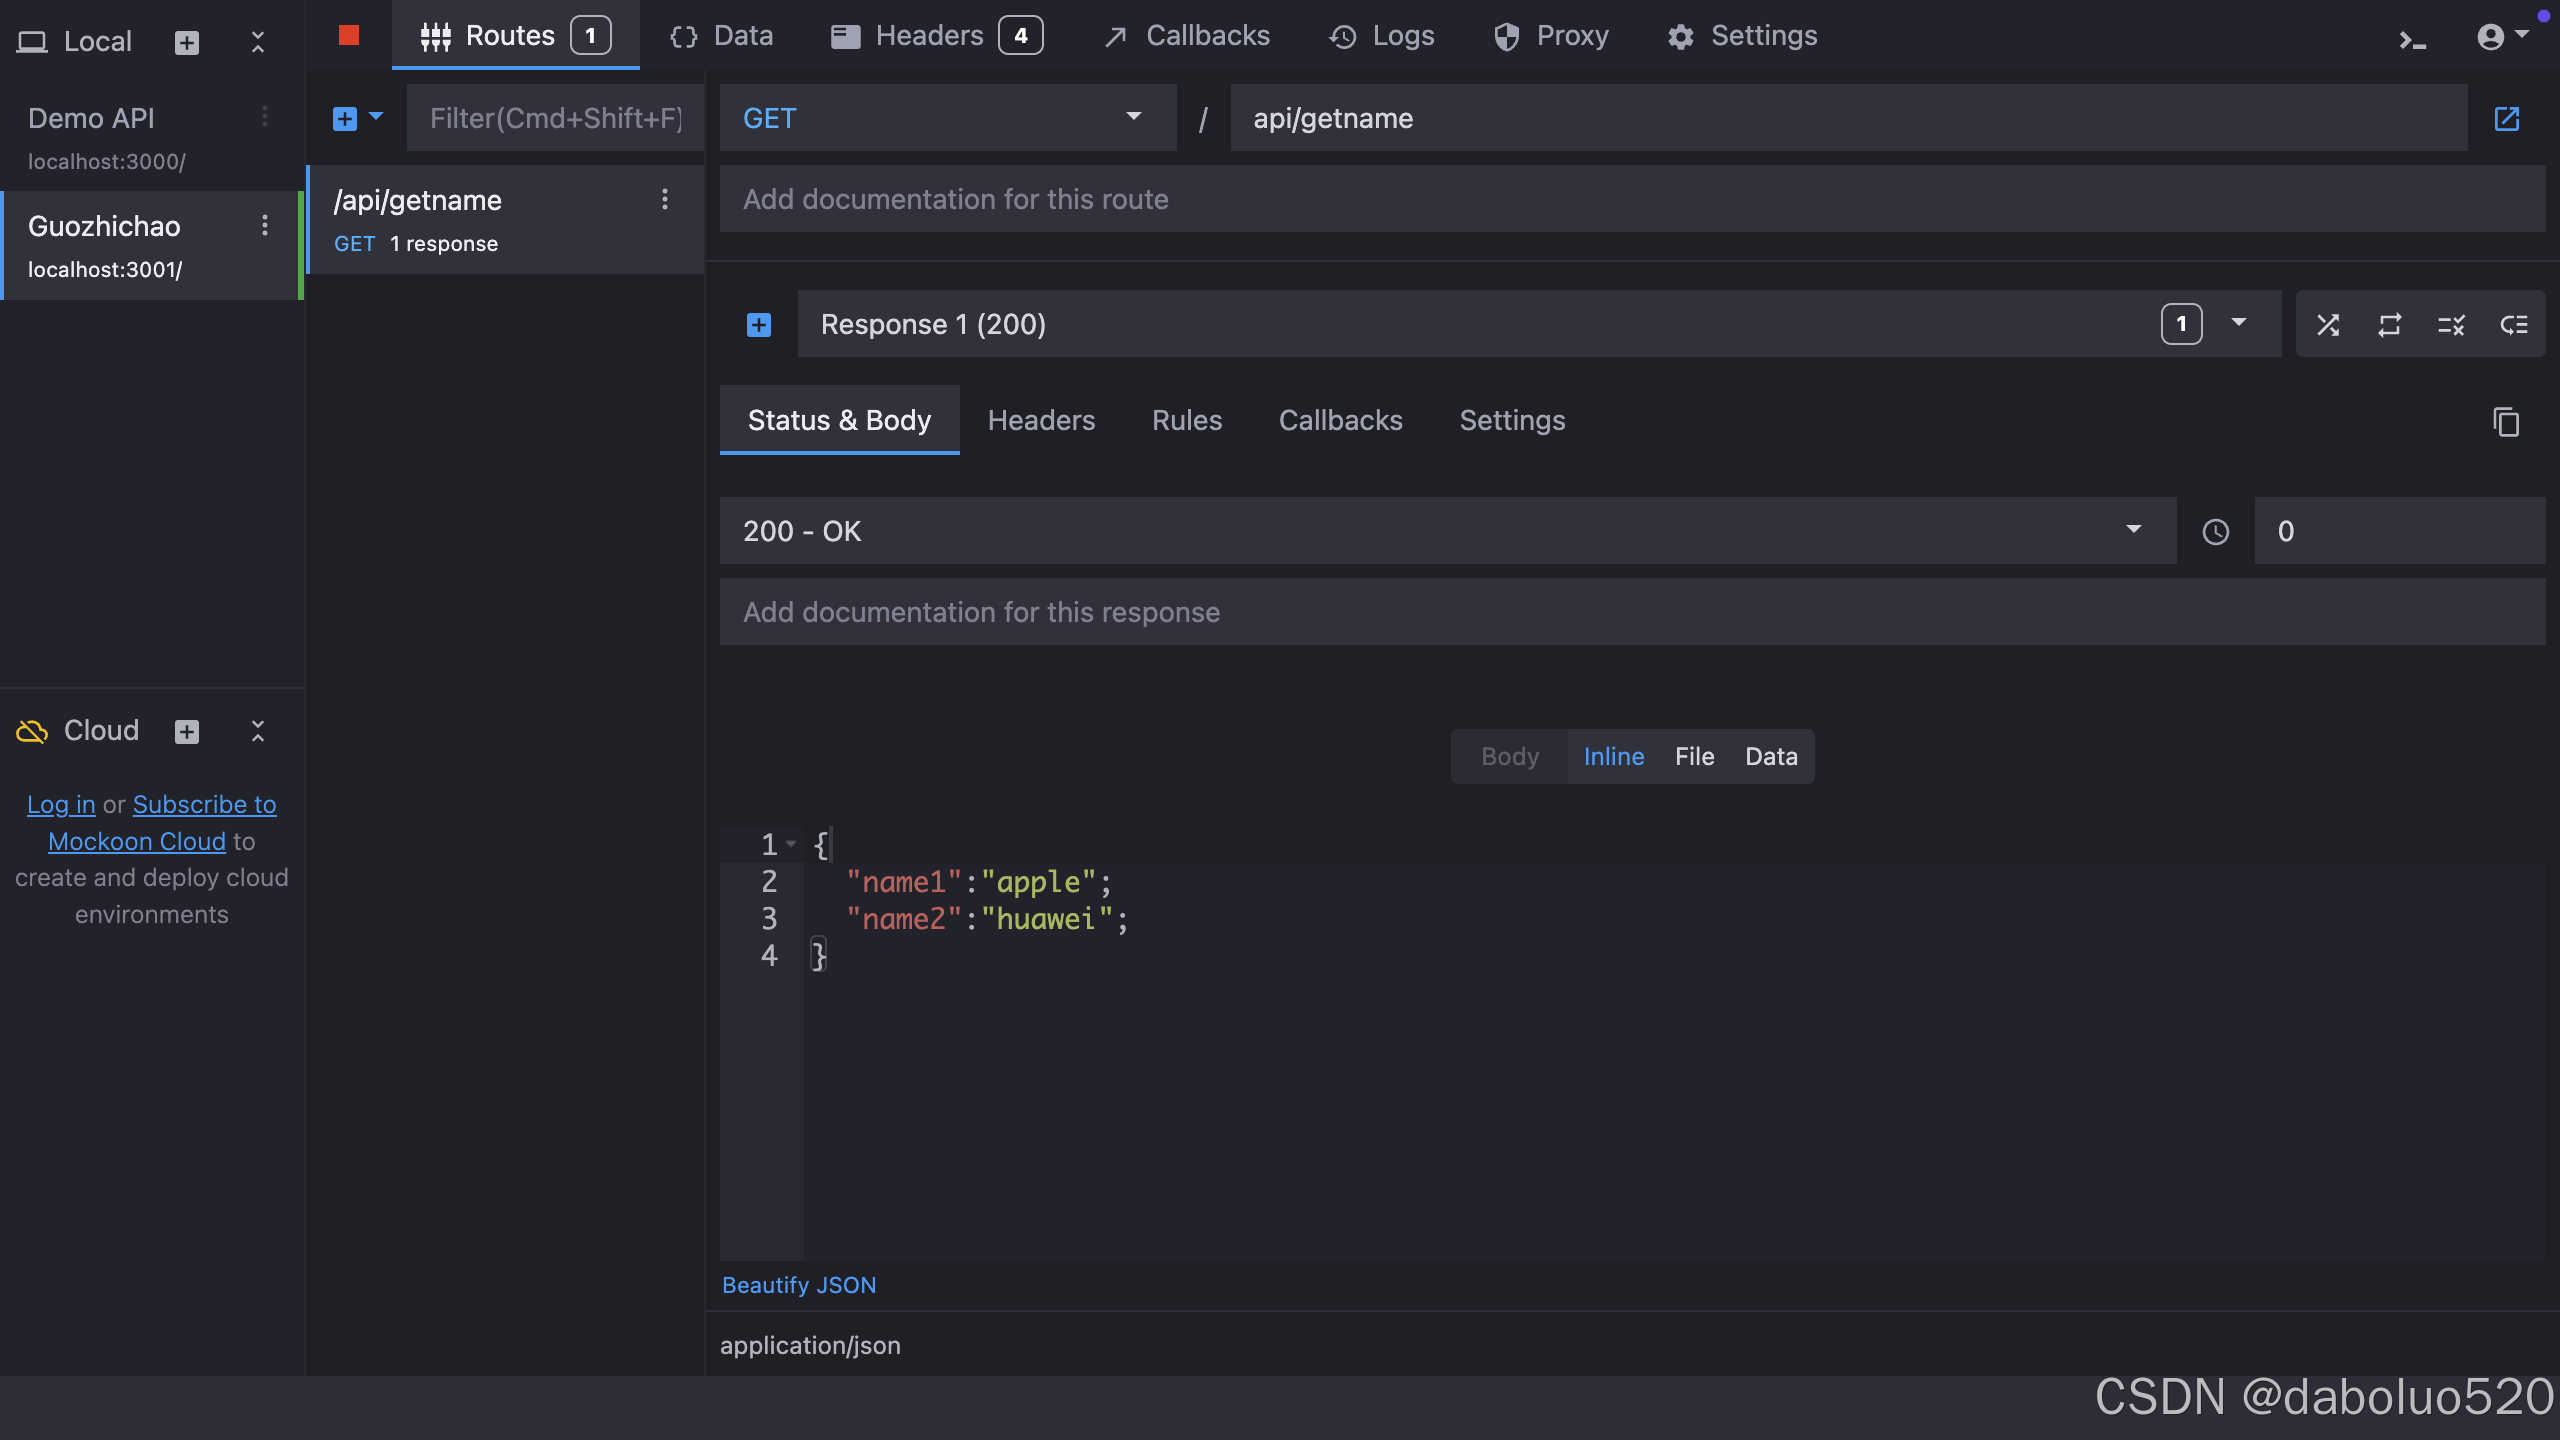The width and height of the screenshot is (2560, 1440).
Task: Click the route filter input field
Action: click(x=555, y=118)
